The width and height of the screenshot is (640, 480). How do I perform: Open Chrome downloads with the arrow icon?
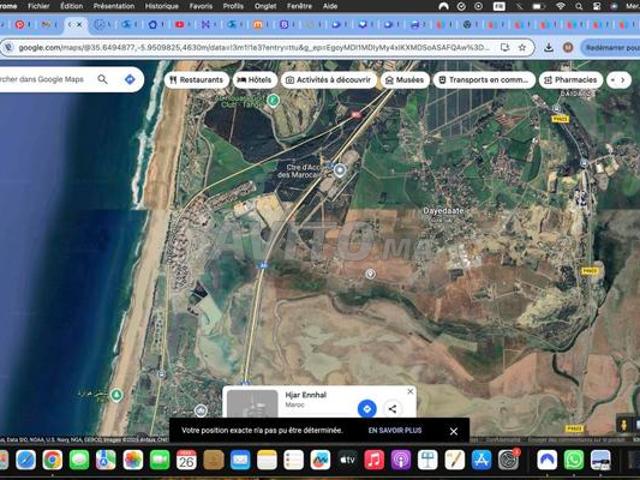(x=549, y=48)
